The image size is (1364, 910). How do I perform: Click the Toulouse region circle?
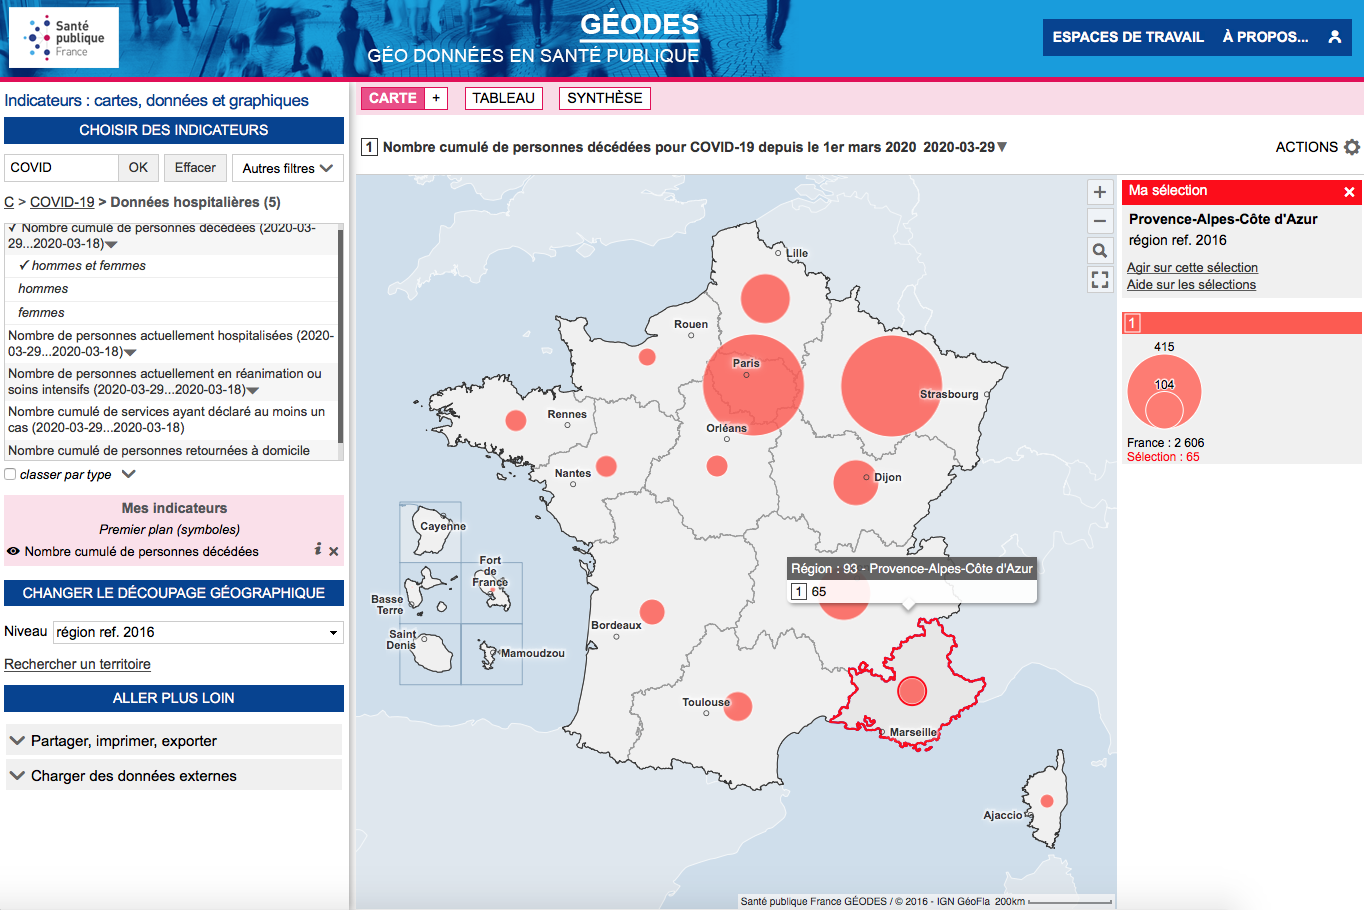point(738,706)
